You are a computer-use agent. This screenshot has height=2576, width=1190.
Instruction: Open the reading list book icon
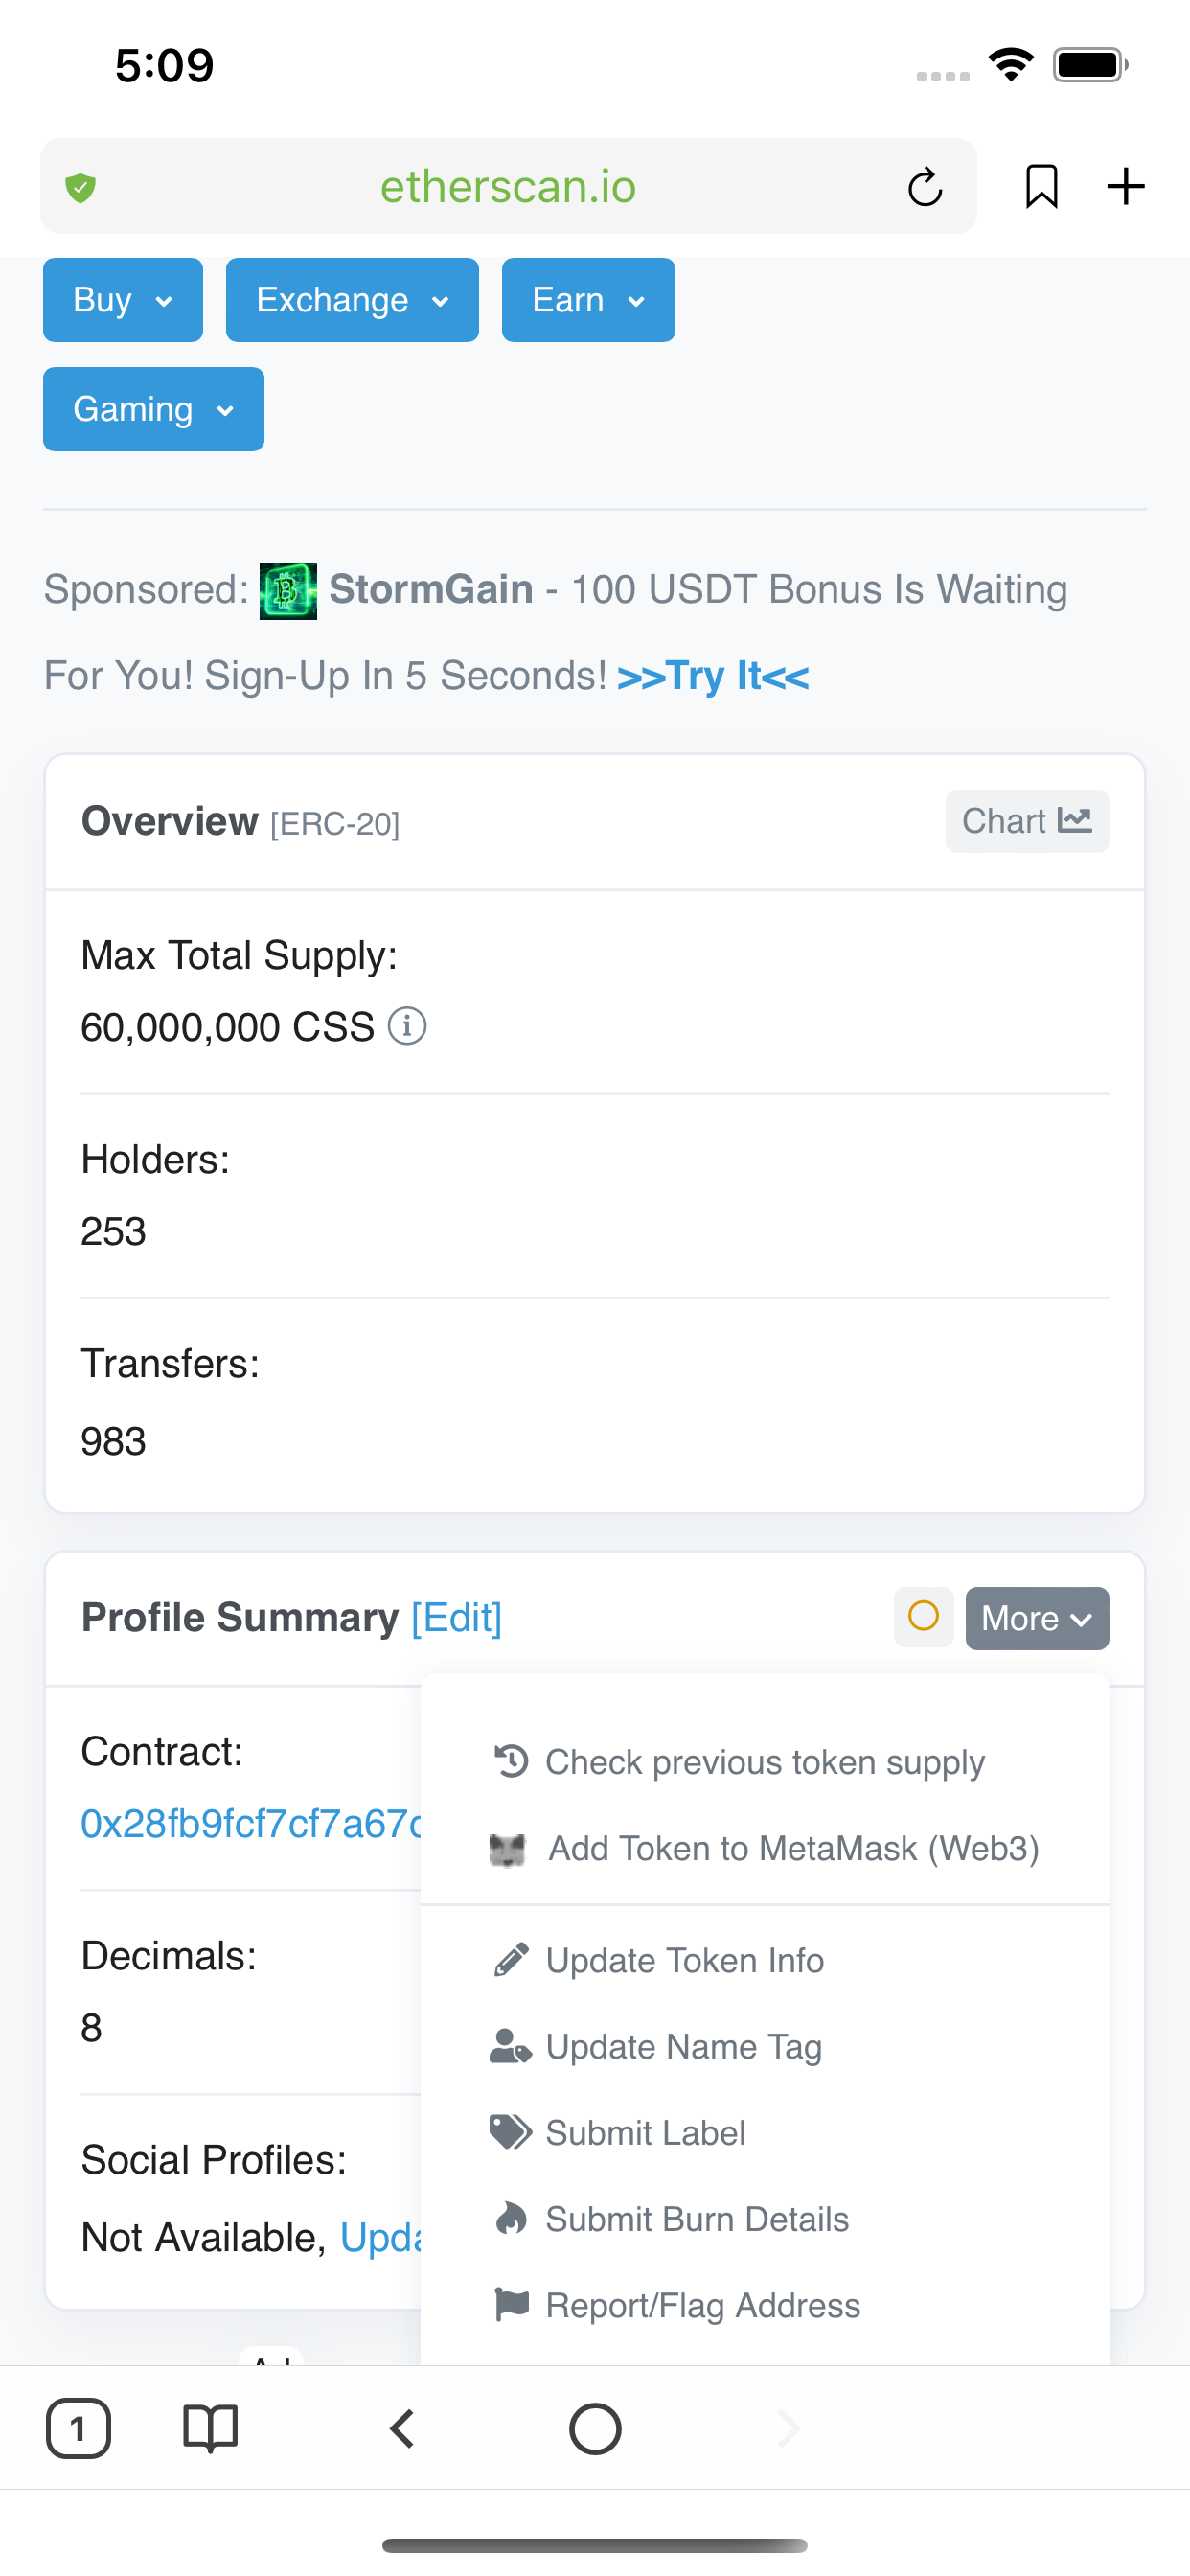(210, 2428)
